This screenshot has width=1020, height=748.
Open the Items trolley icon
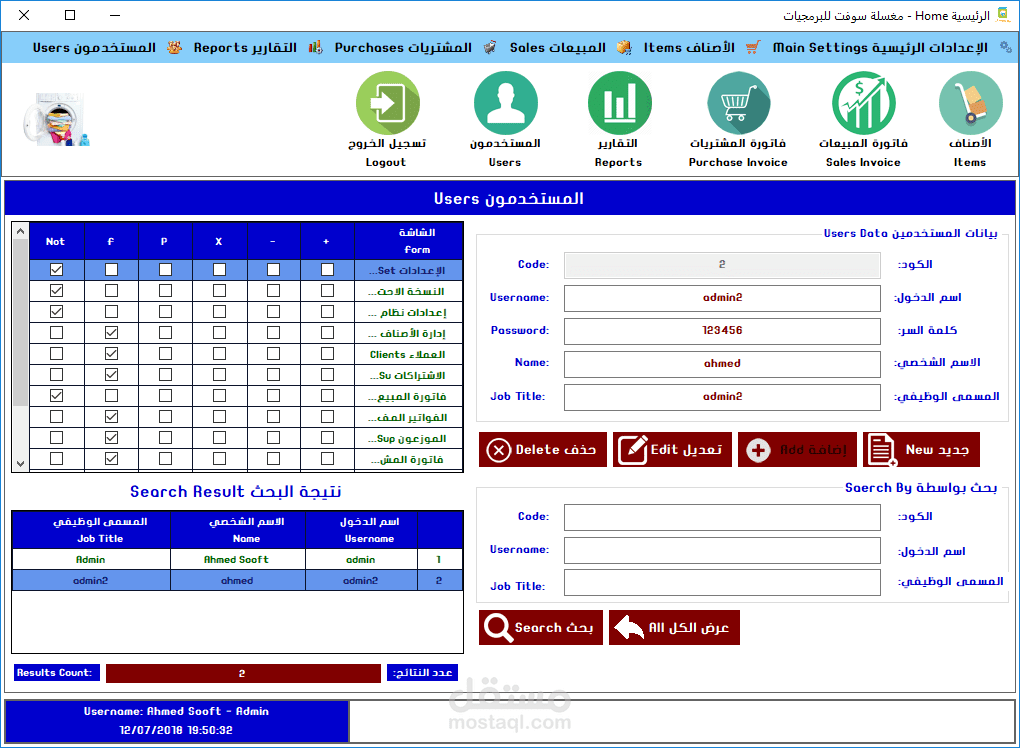(971, 103)
